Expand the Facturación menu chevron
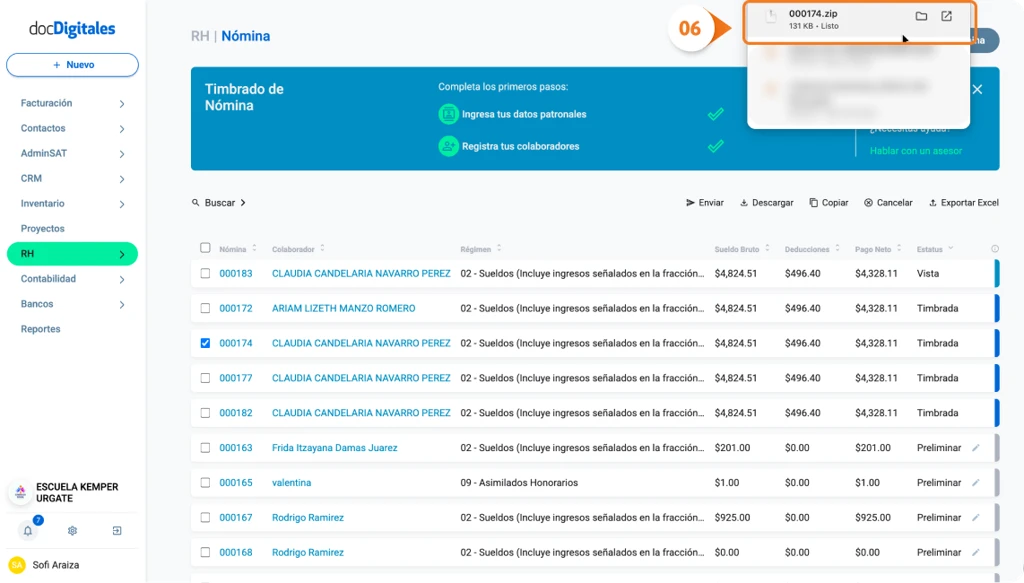 pyautogui.click(x=122, y=104)
